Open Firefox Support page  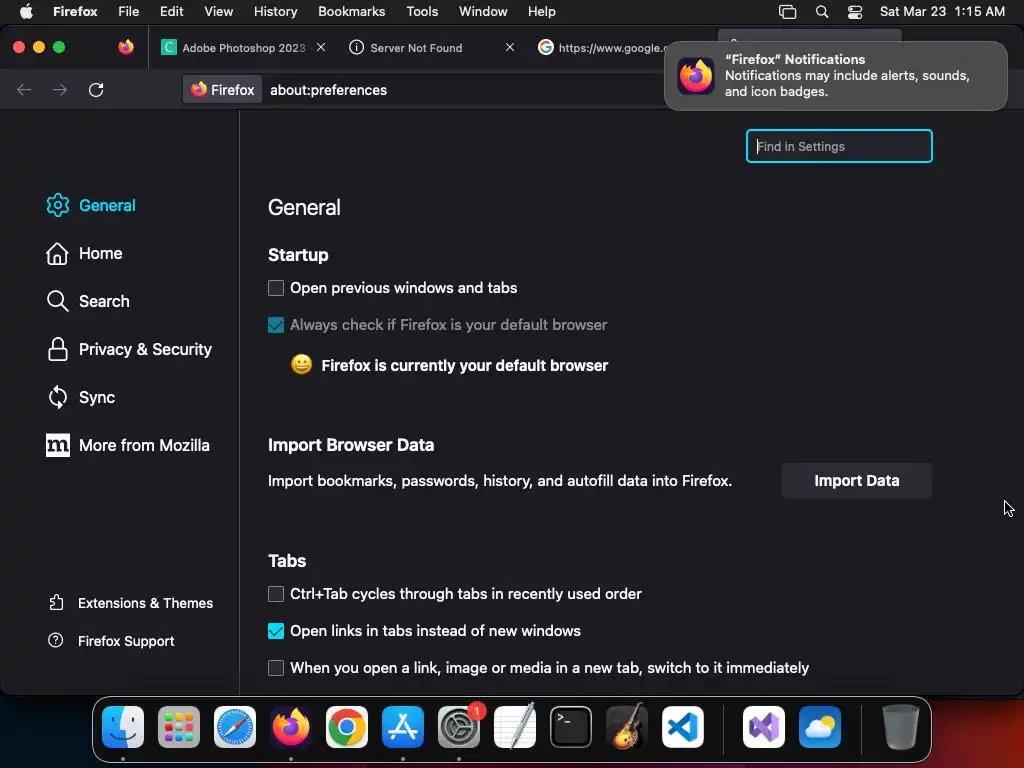pos(111,641)
